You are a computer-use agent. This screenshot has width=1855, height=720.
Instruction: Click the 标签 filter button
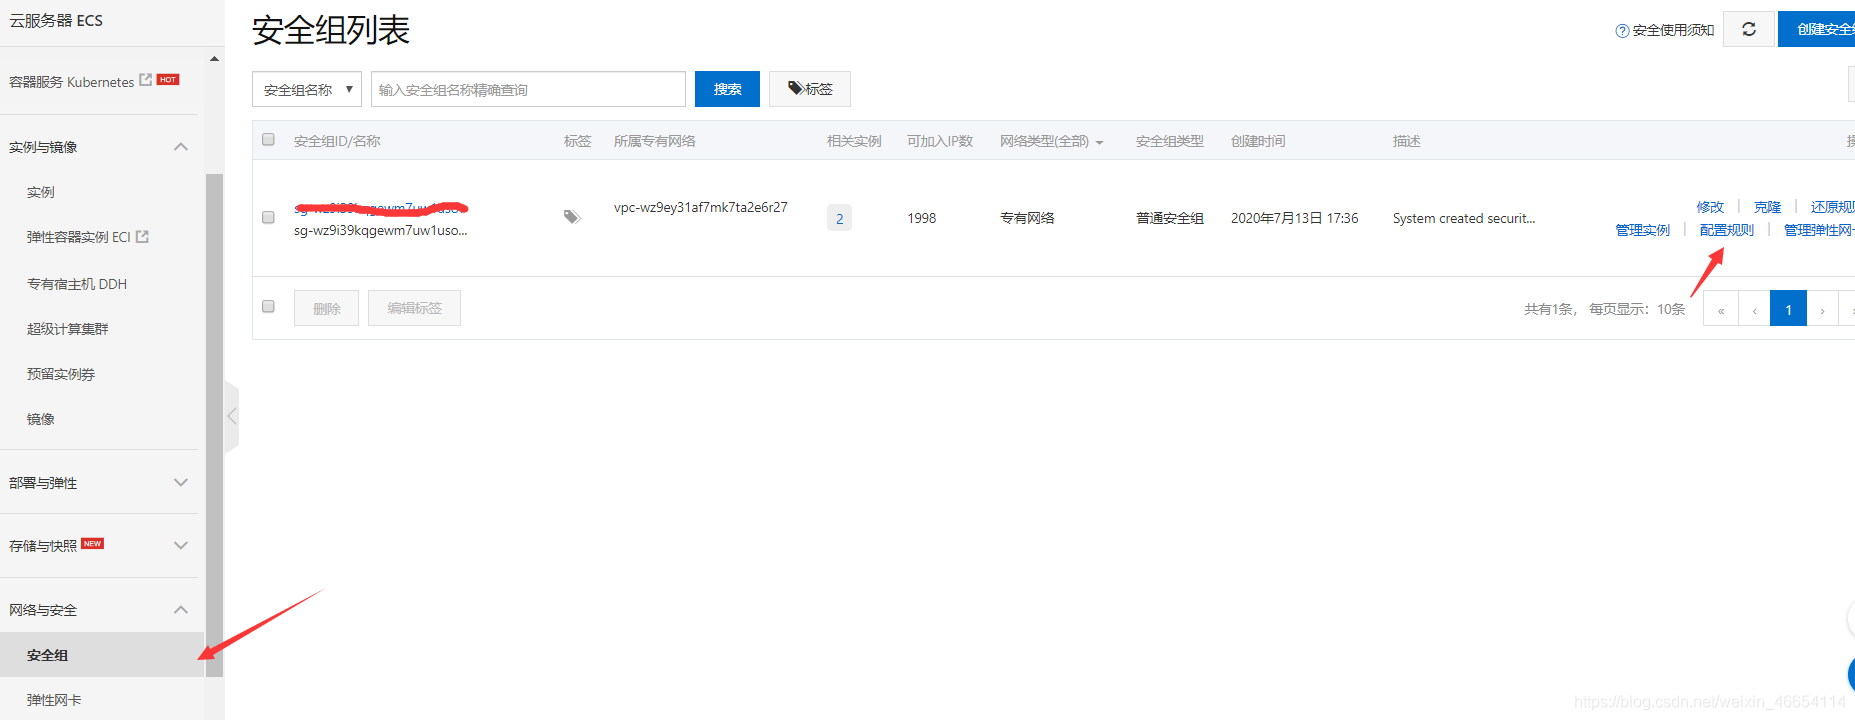click(810, 89)
